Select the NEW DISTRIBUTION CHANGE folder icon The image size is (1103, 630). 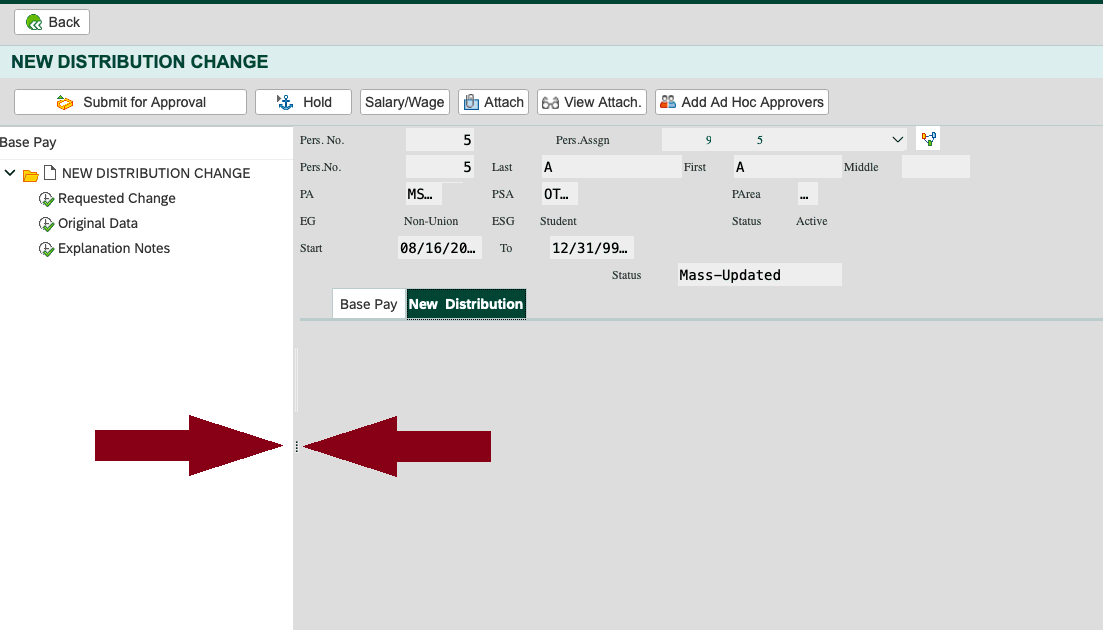pyautogui.click(x=30, y=174)
